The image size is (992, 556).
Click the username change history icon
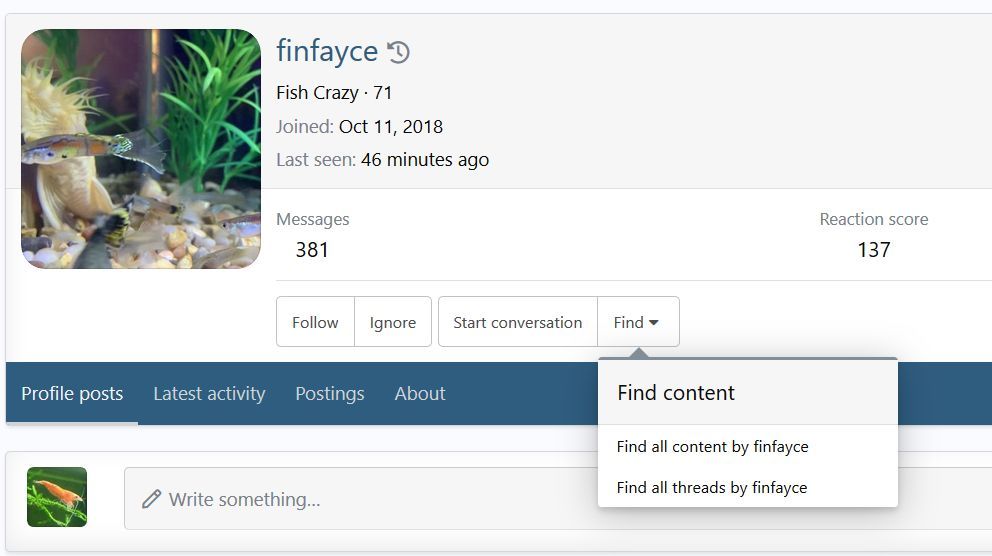399,52
